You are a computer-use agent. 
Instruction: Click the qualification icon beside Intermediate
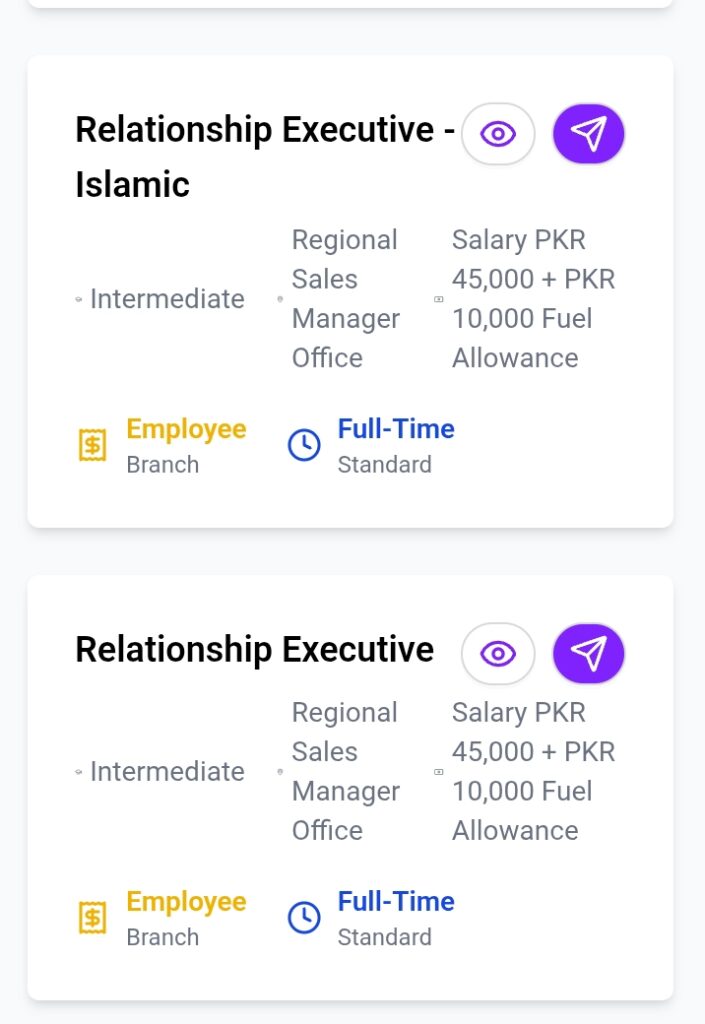(80, 298)
